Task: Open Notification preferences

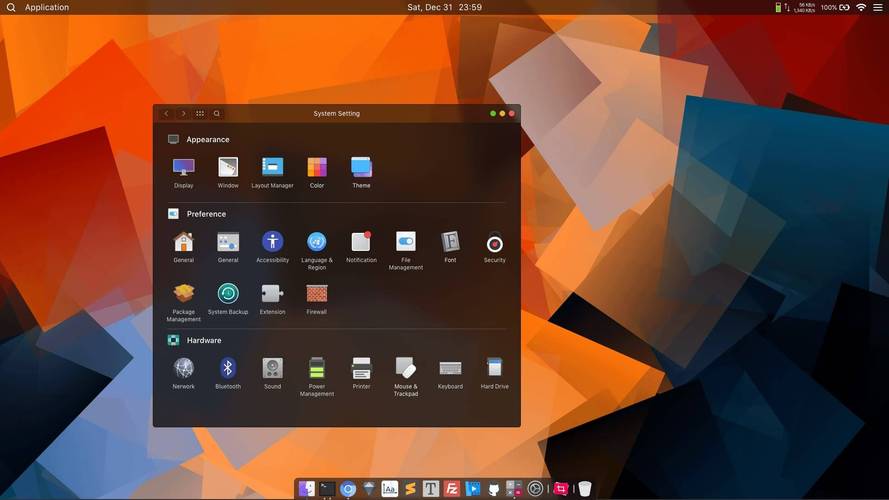Action: pos(361,247)
